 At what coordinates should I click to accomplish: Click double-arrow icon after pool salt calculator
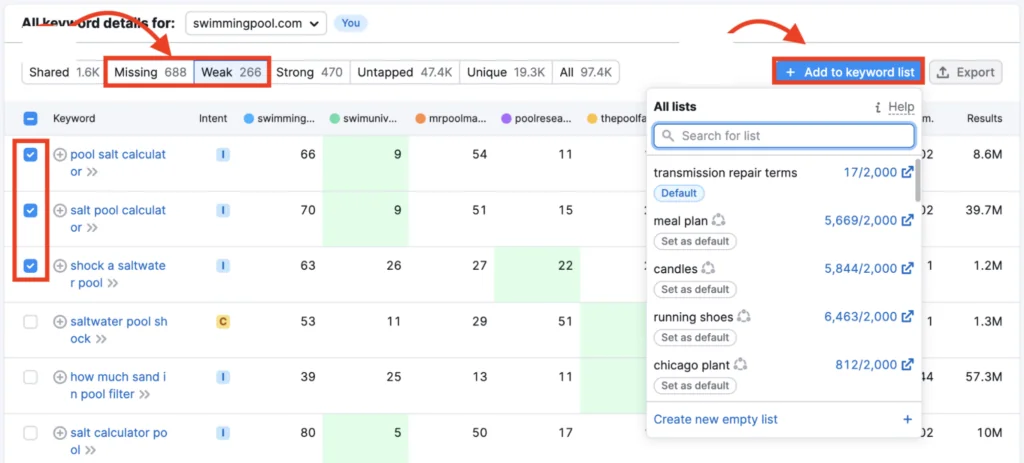click(x=91, y=172)
